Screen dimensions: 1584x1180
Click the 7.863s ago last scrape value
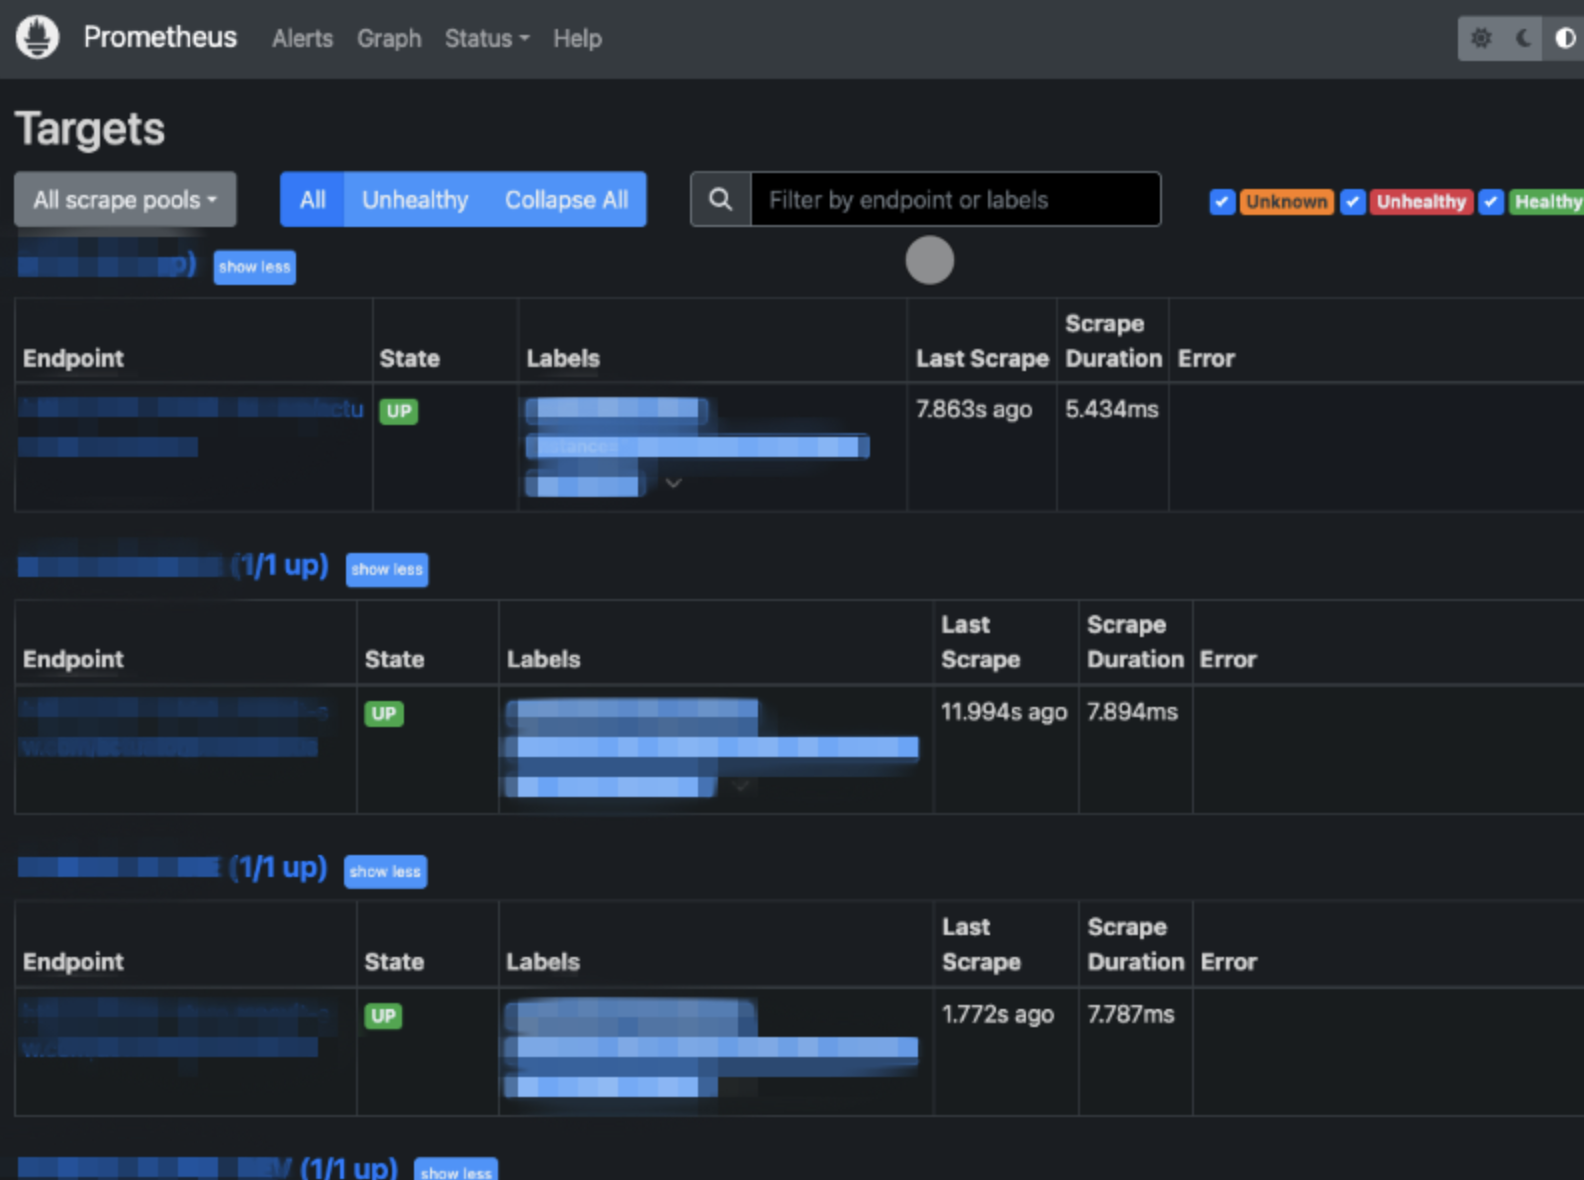(974, 409)
